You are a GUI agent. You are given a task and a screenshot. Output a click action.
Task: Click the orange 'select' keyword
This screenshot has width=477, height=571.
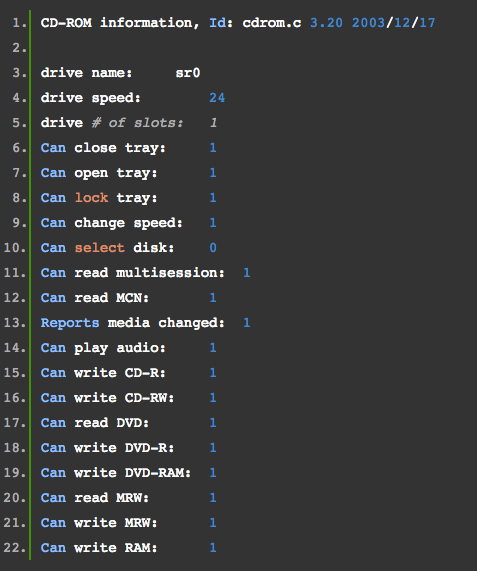coord(100,248)
